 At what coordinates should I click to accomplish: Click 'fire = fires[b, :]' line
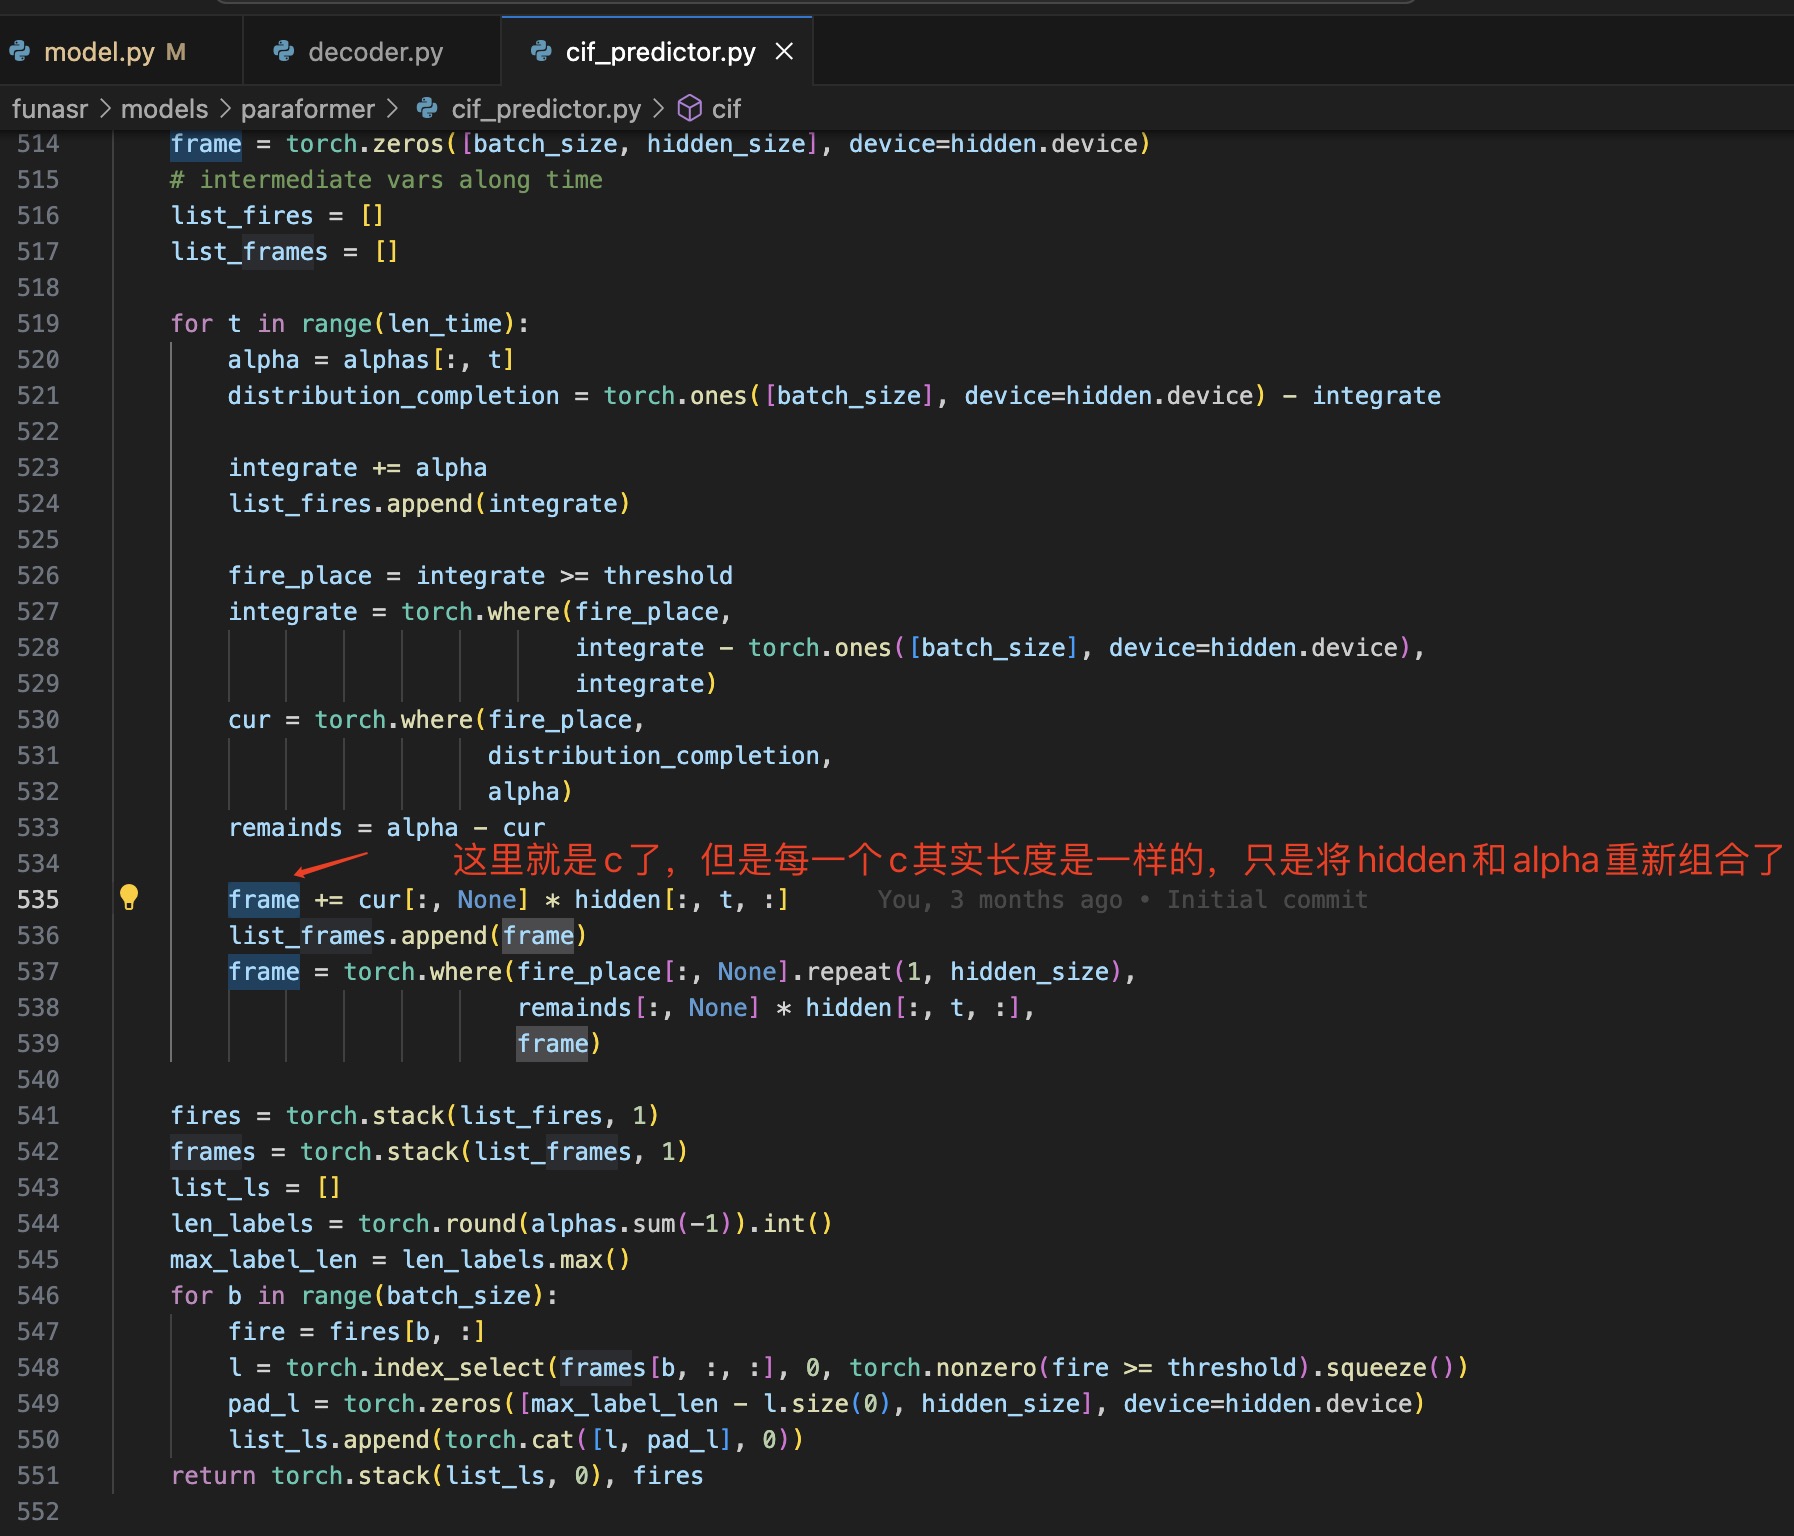point(357,1332)
